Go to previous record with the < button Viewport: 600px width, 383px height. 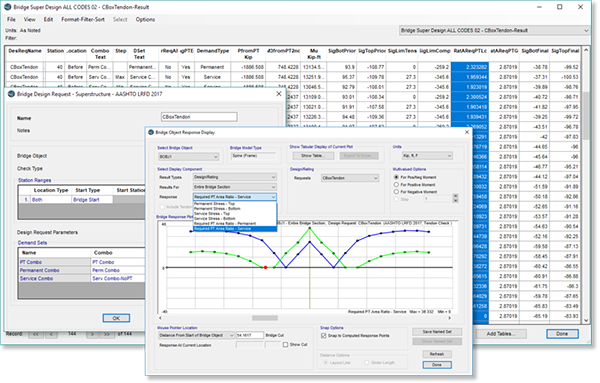52,334
